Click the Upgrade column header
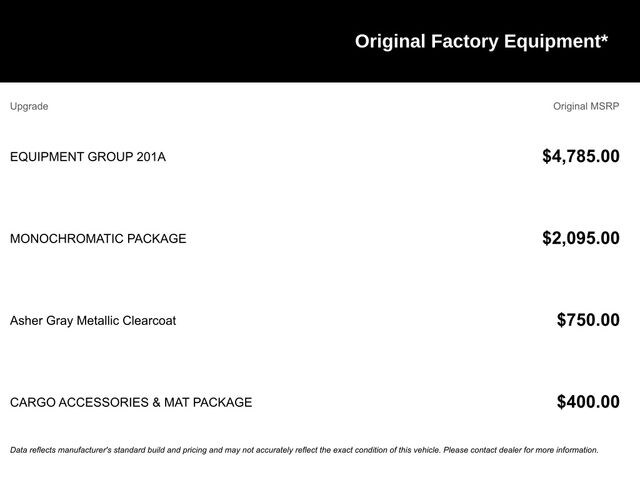Image resolution: width=640 pixels, height=480 pixels. tap(29, 106)
